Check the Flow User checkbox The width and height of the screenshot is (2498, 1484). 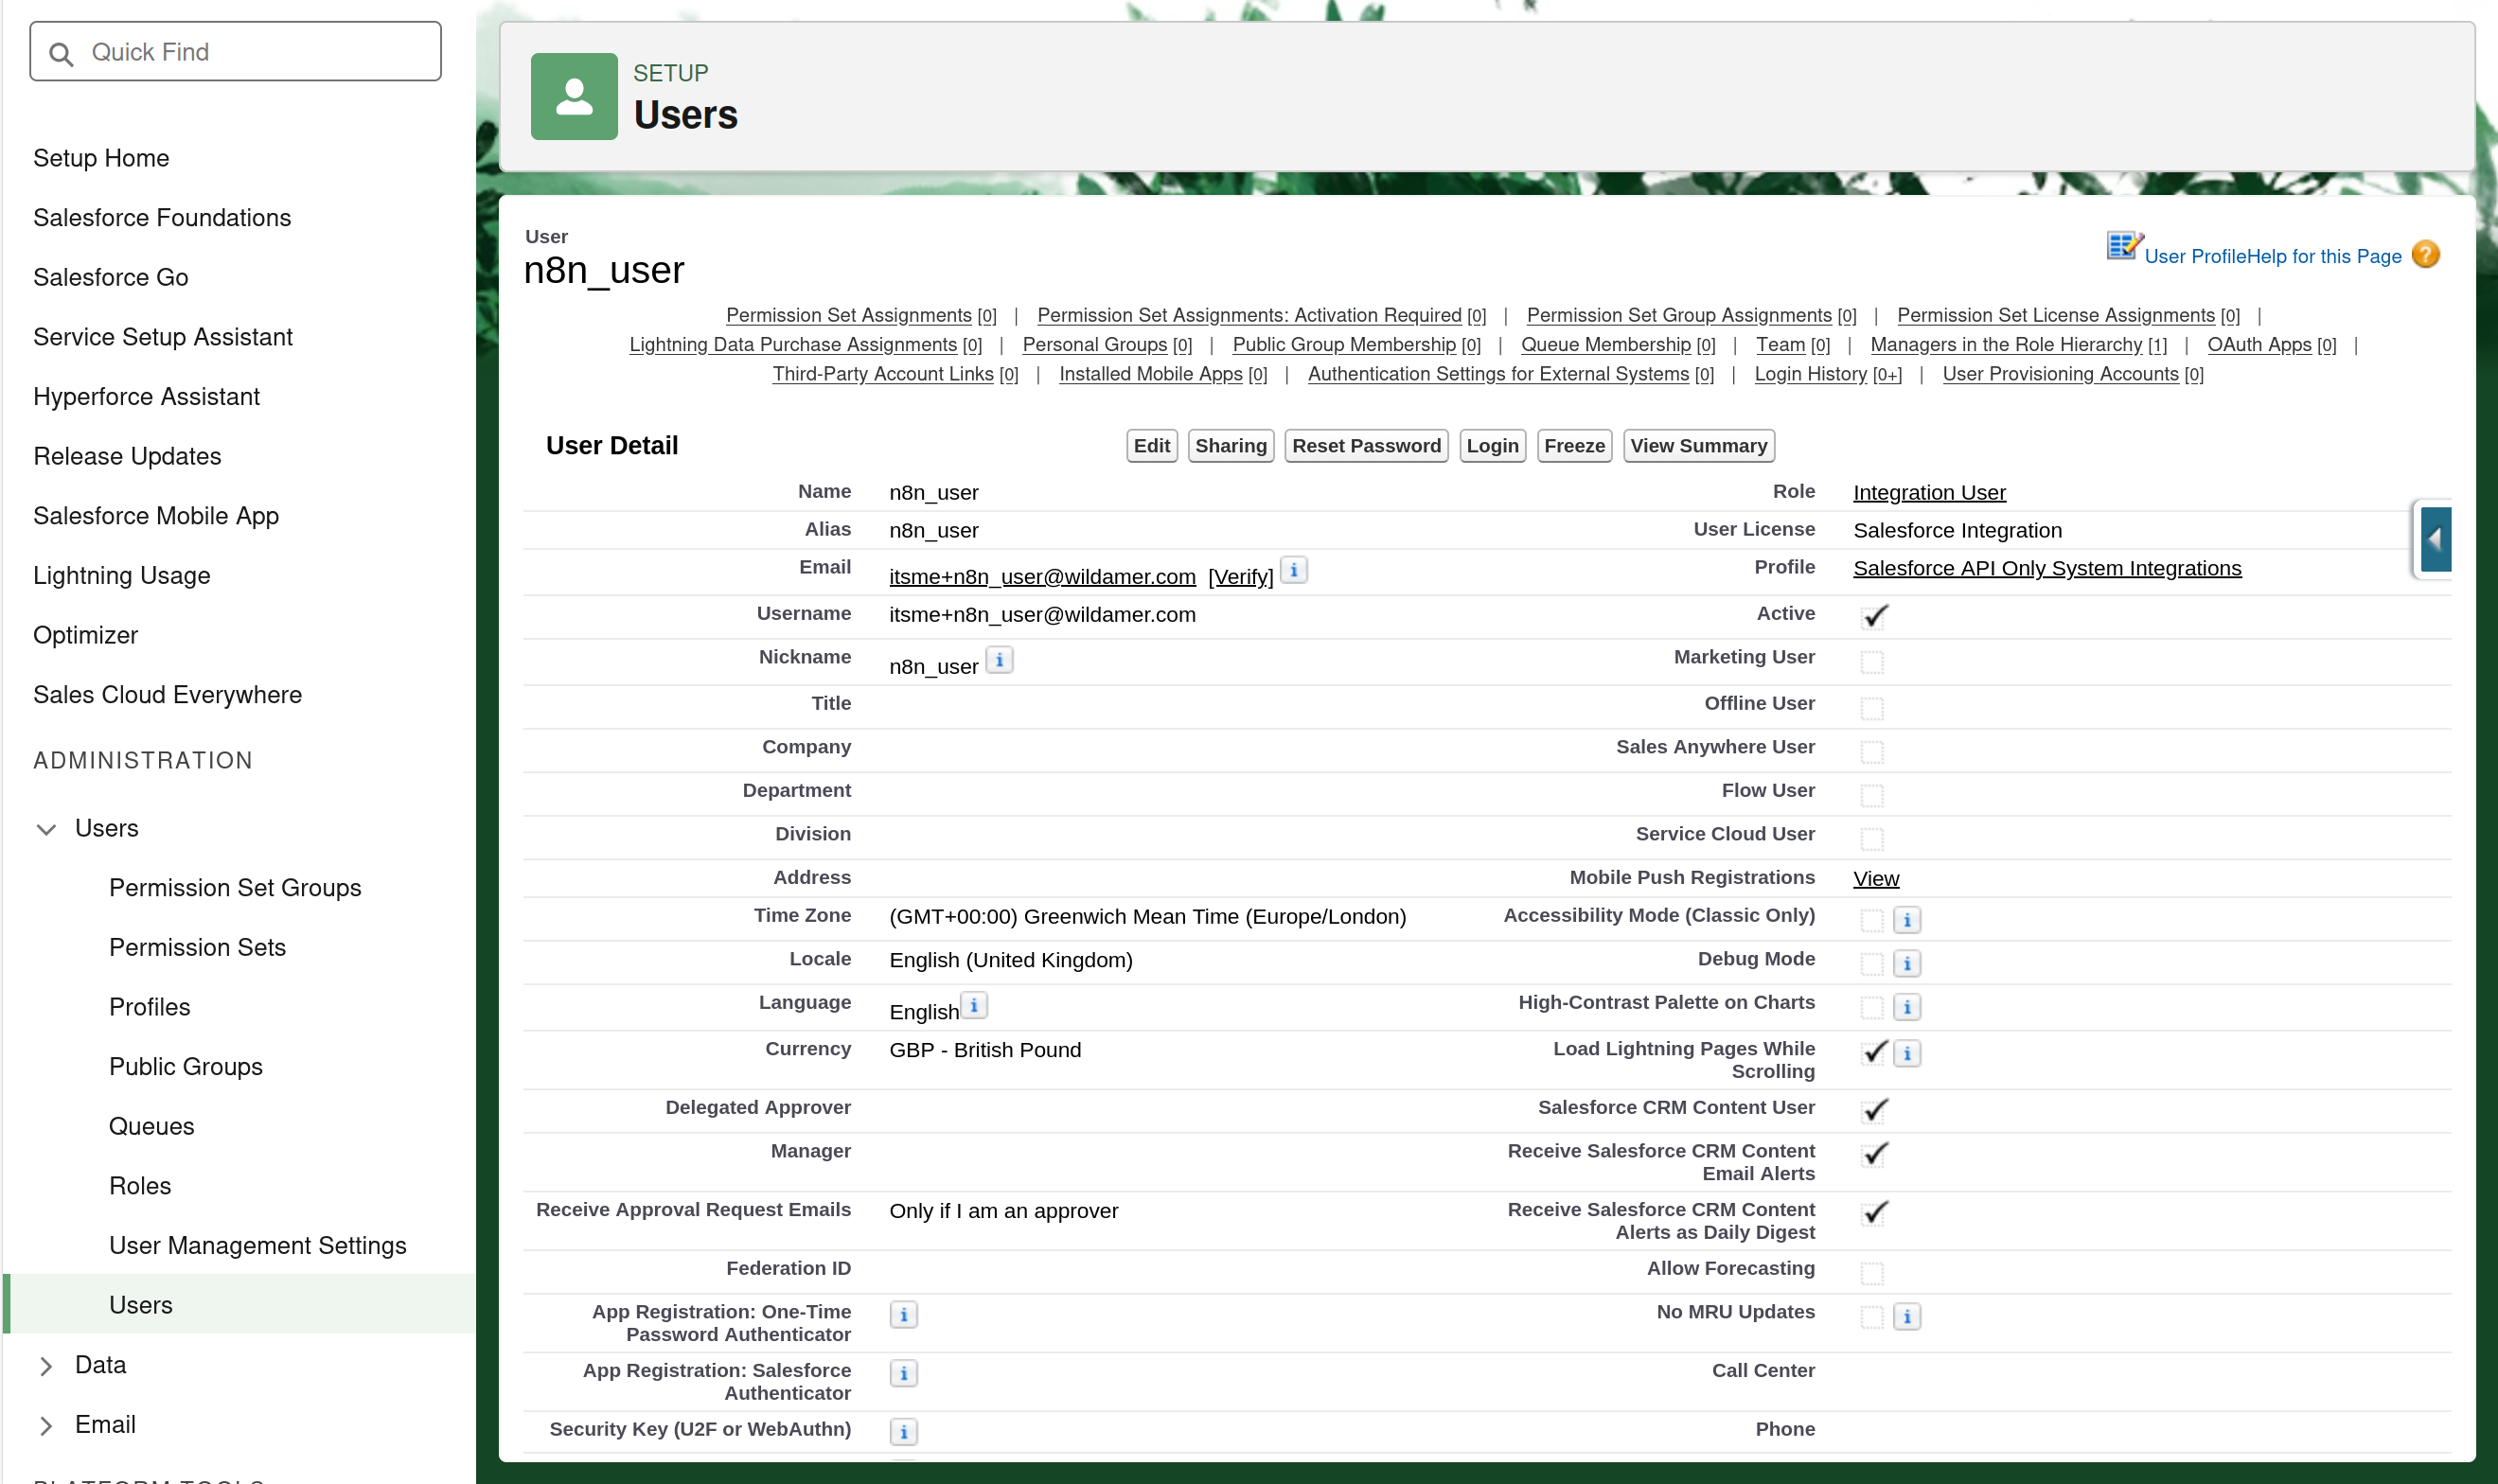click(x=1872, y=795)
